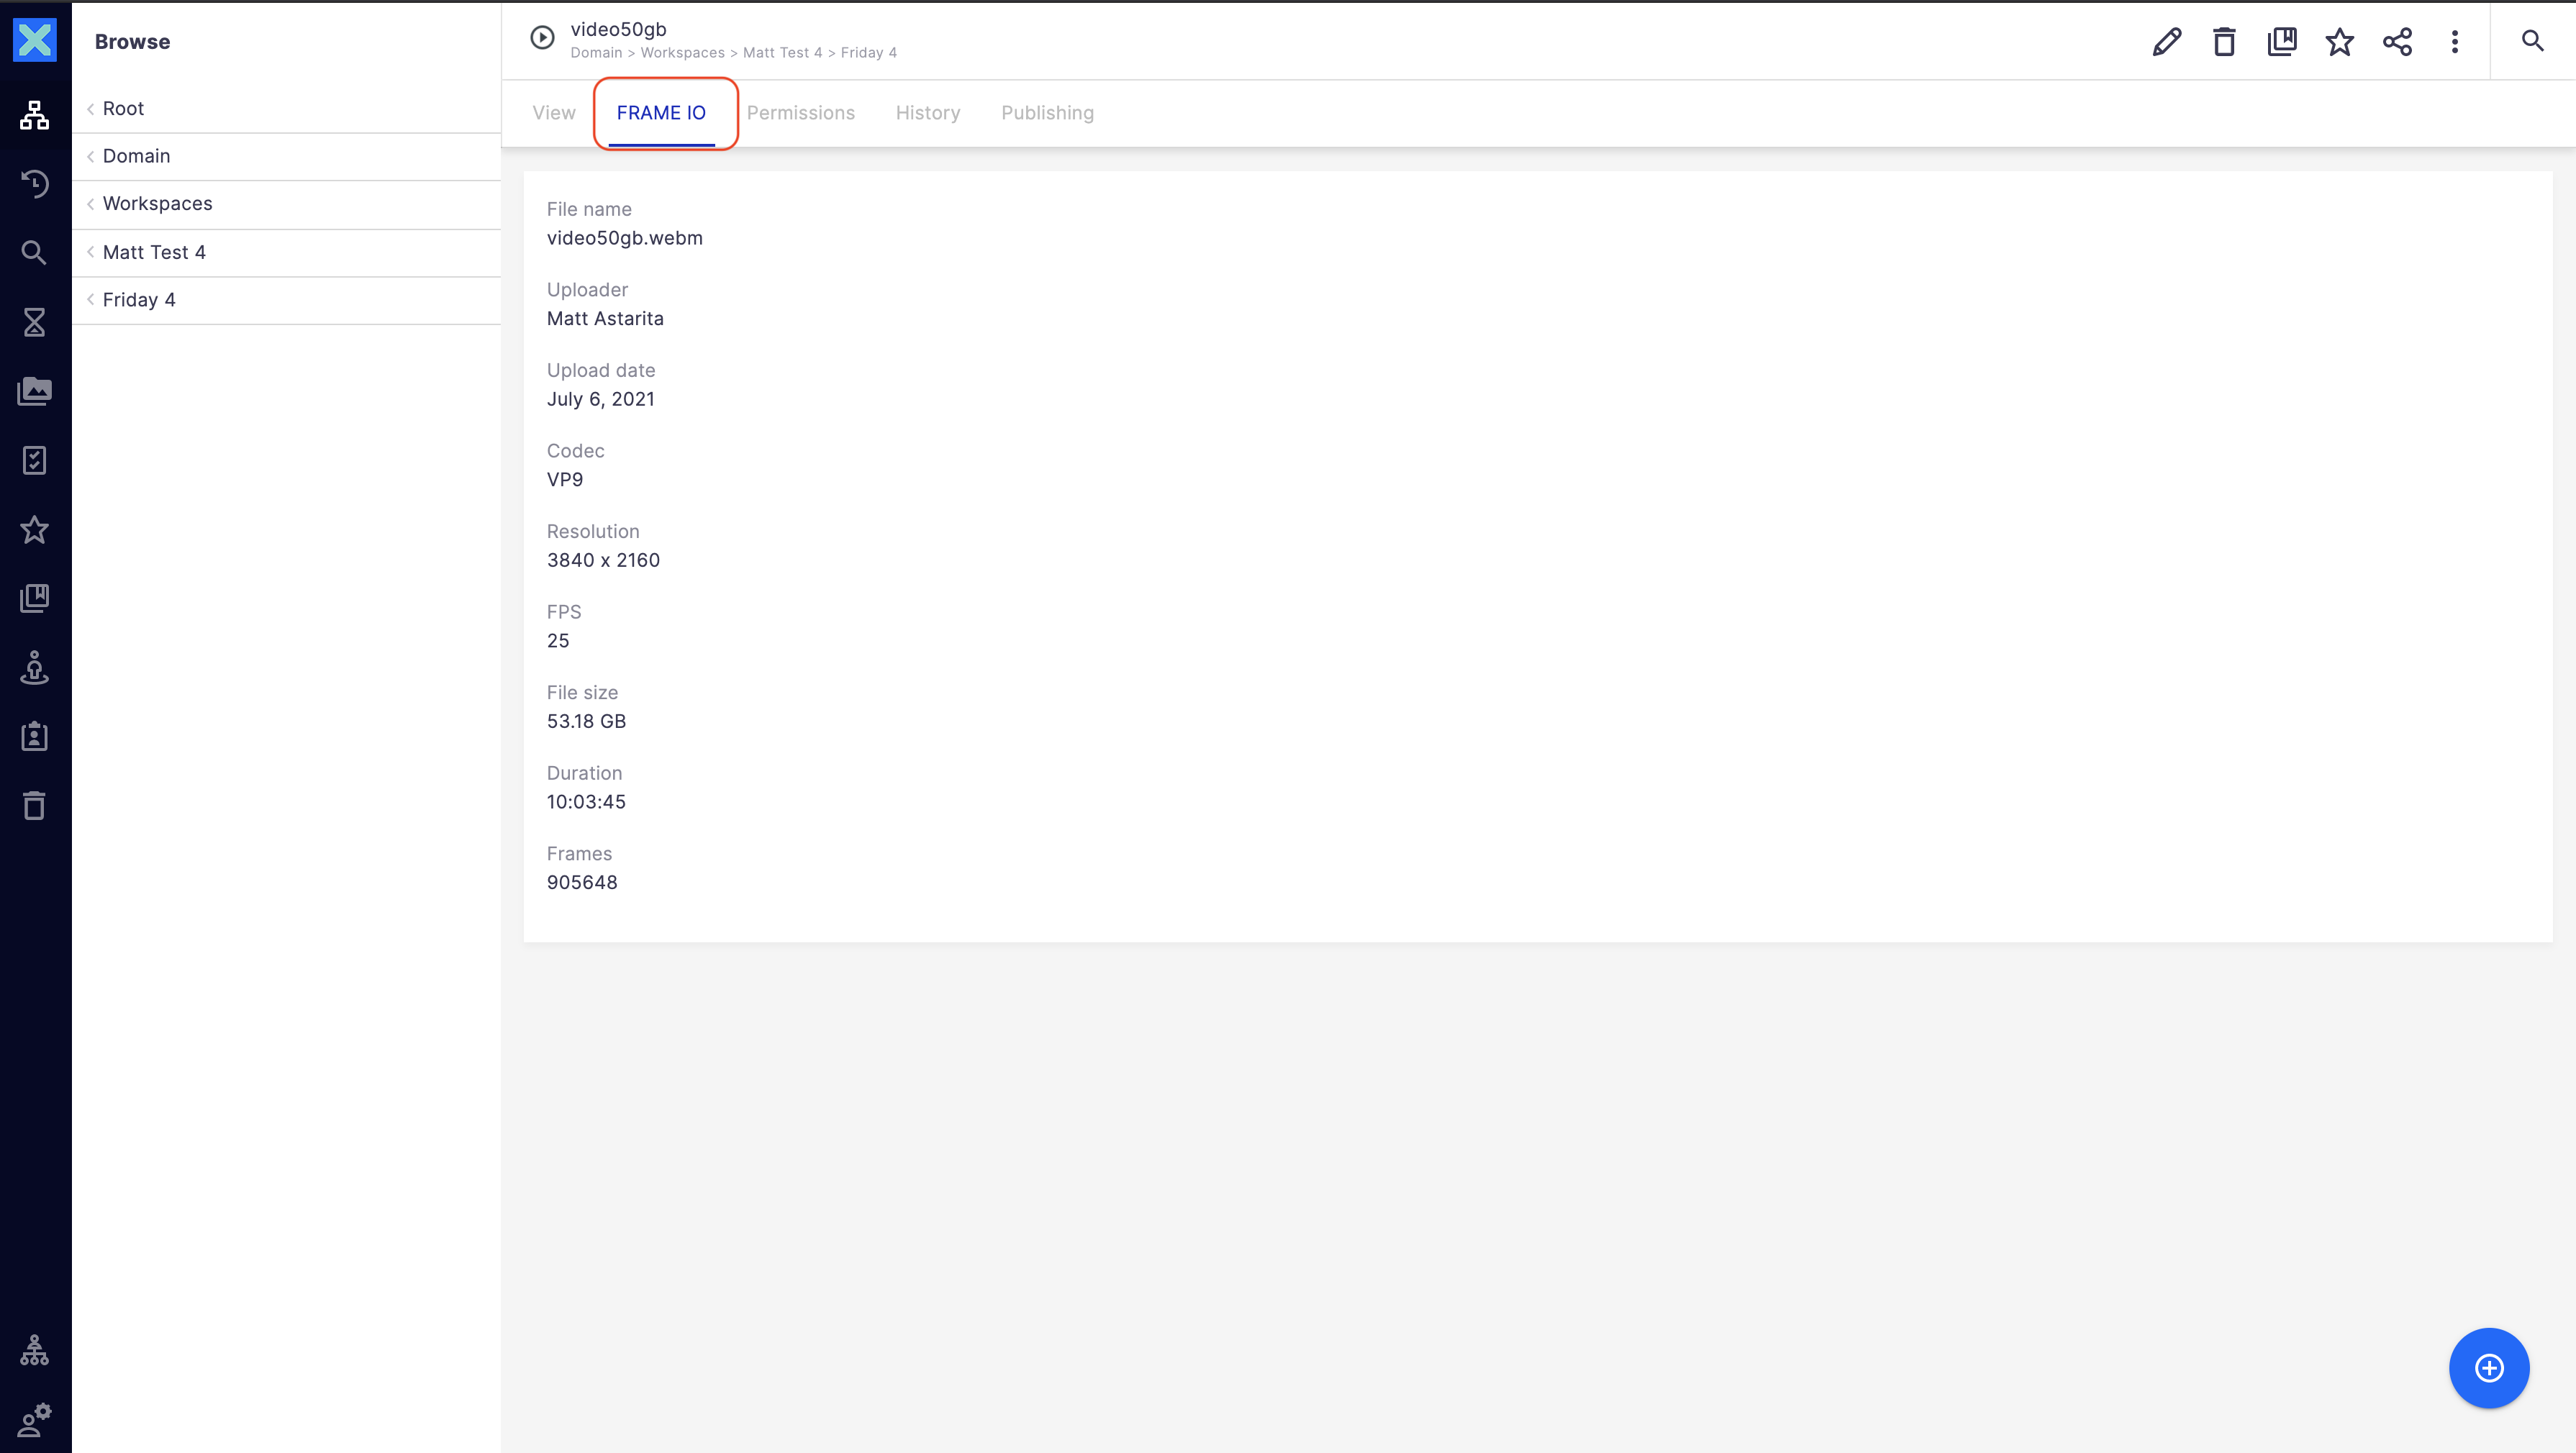Switch to the Permissions tab
The image size is (2576, 1453).
[801, 113]
